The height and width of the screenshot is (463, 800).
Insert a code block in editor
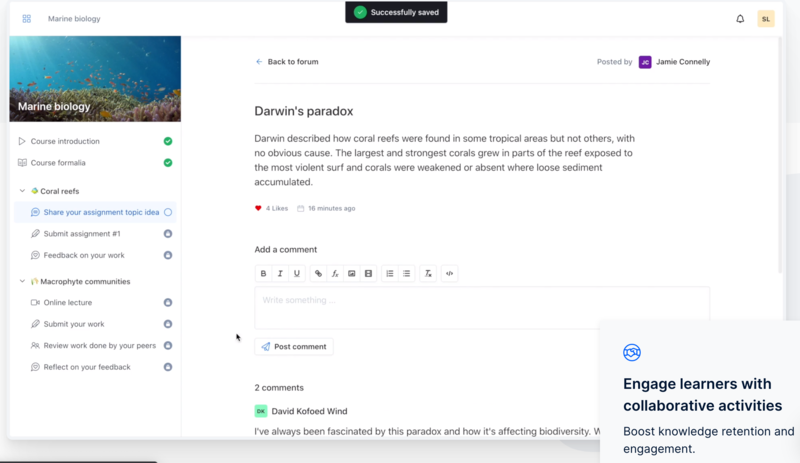point(449,273)
